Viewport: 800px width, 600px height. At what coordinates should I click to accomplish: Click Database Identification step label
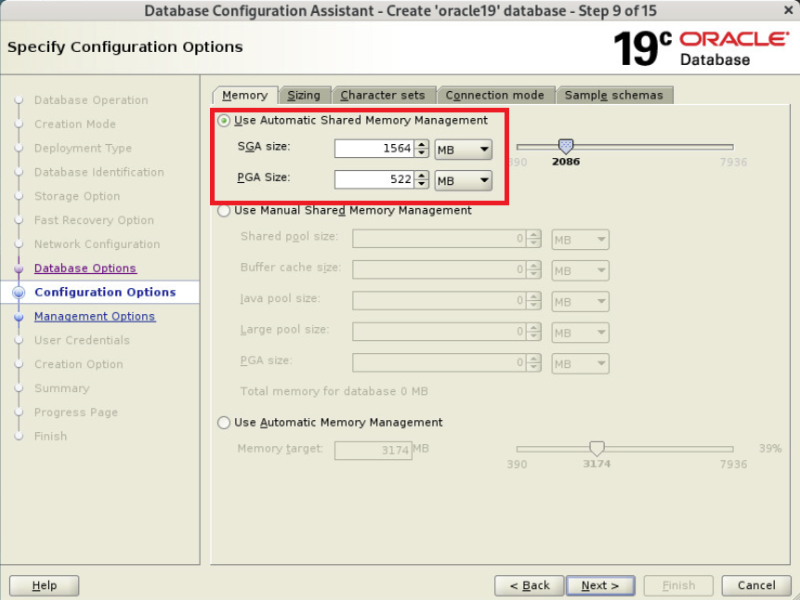tap(99, 172)
